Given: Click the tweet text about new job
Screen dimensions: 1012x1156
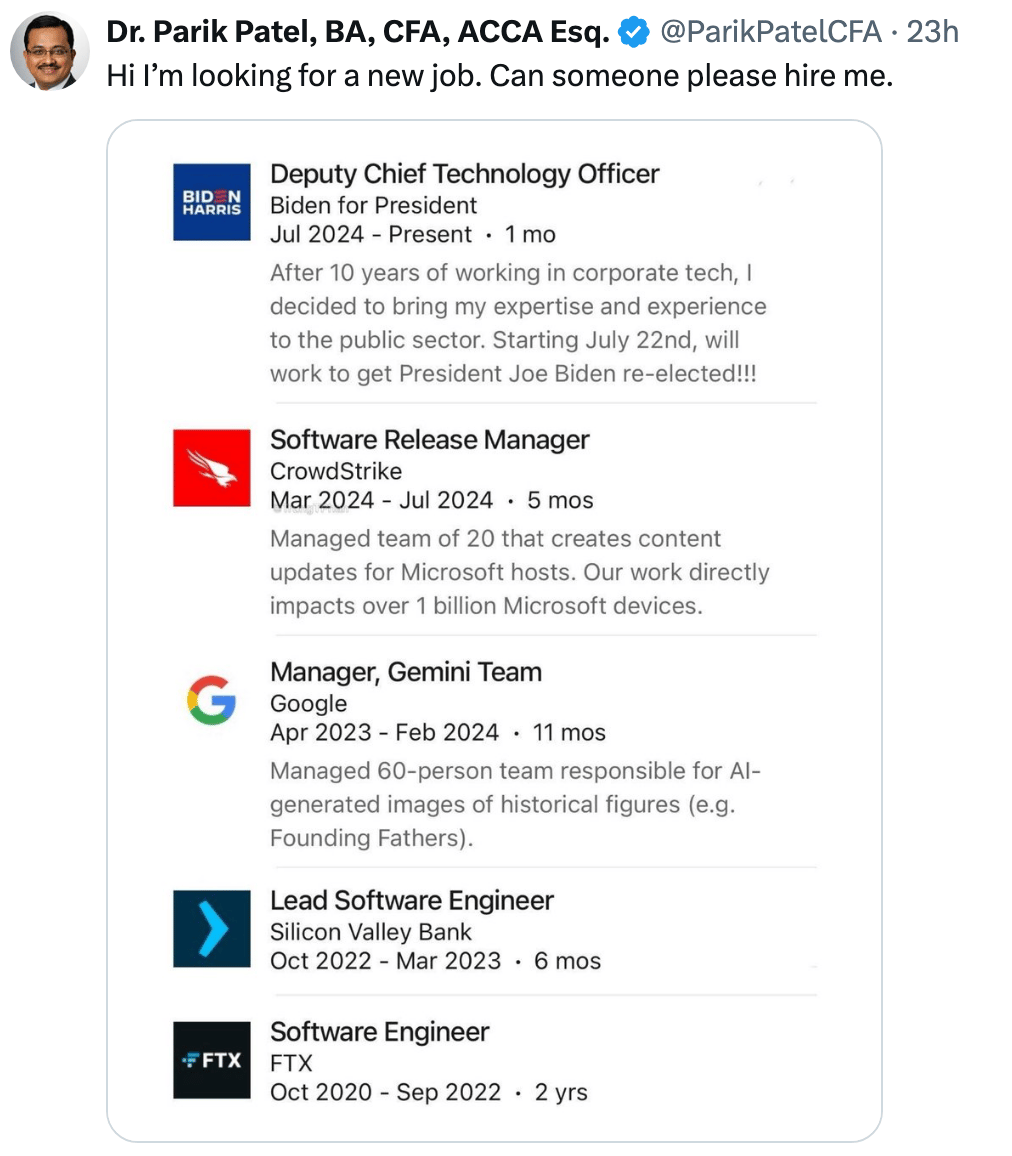Looking at the screenshot, I should (x=499, y=76).
